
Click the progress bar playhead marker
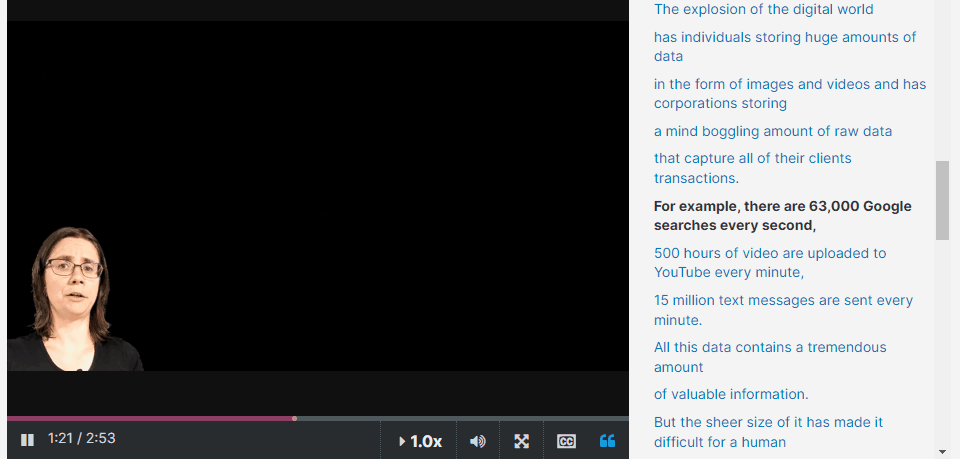(x=294, y=419)
